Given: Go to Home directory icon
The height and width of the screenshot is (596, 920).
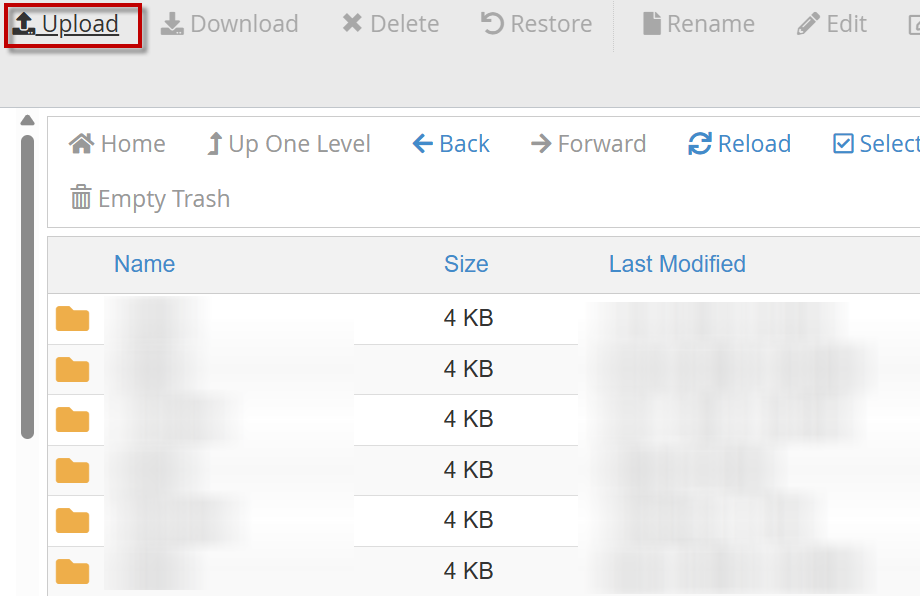Looking at the screenshot, I should click(x=82, y=144).
